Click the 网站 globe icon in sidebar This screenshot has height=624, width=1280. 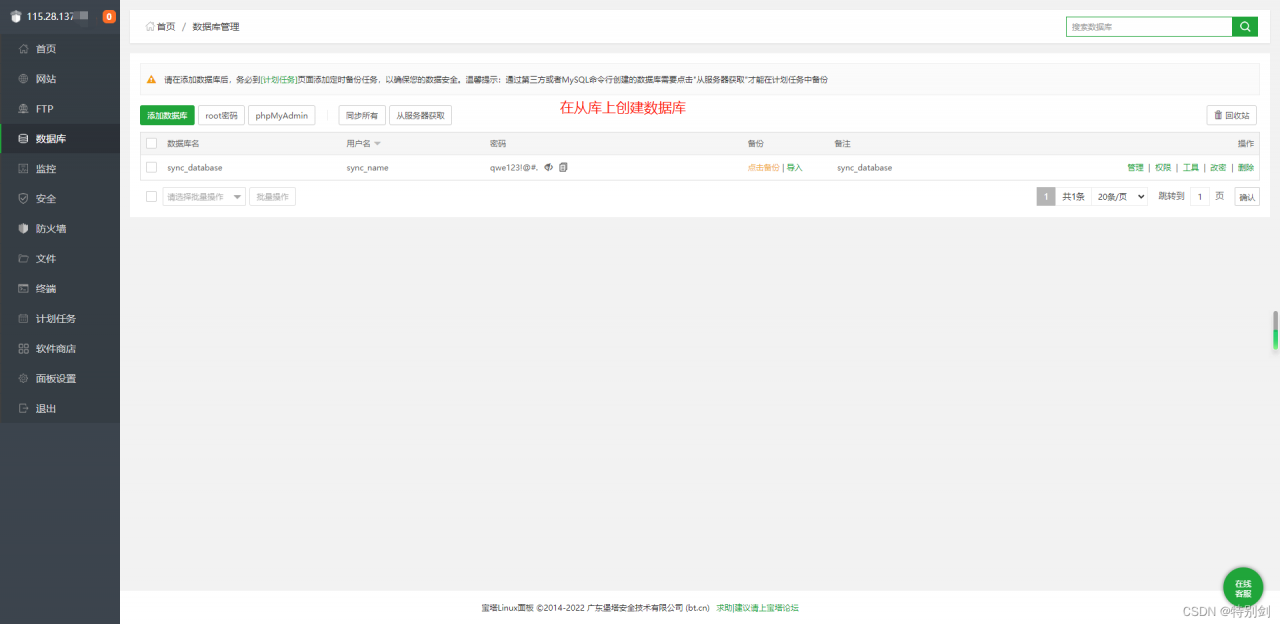(23, 79)
